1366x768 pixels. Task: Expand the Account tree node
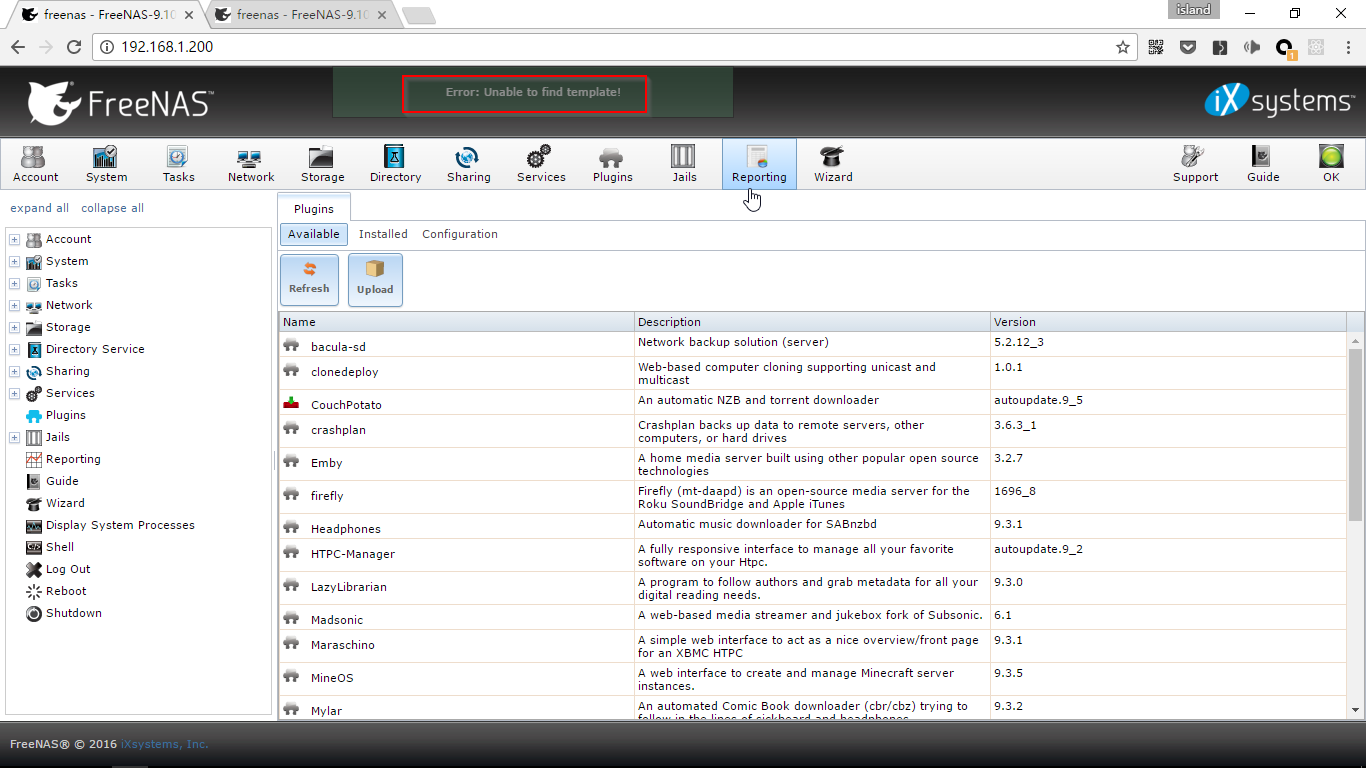(14, 240)
